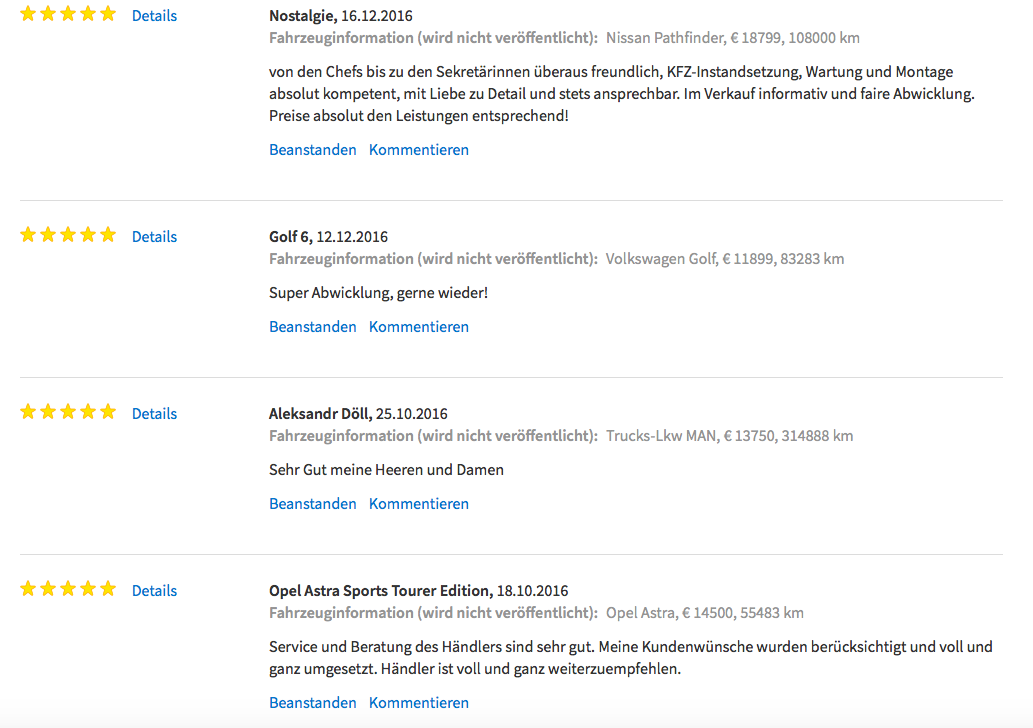
Task: Click Beanstanden under Opel Astra review
Action: point(312,703)
